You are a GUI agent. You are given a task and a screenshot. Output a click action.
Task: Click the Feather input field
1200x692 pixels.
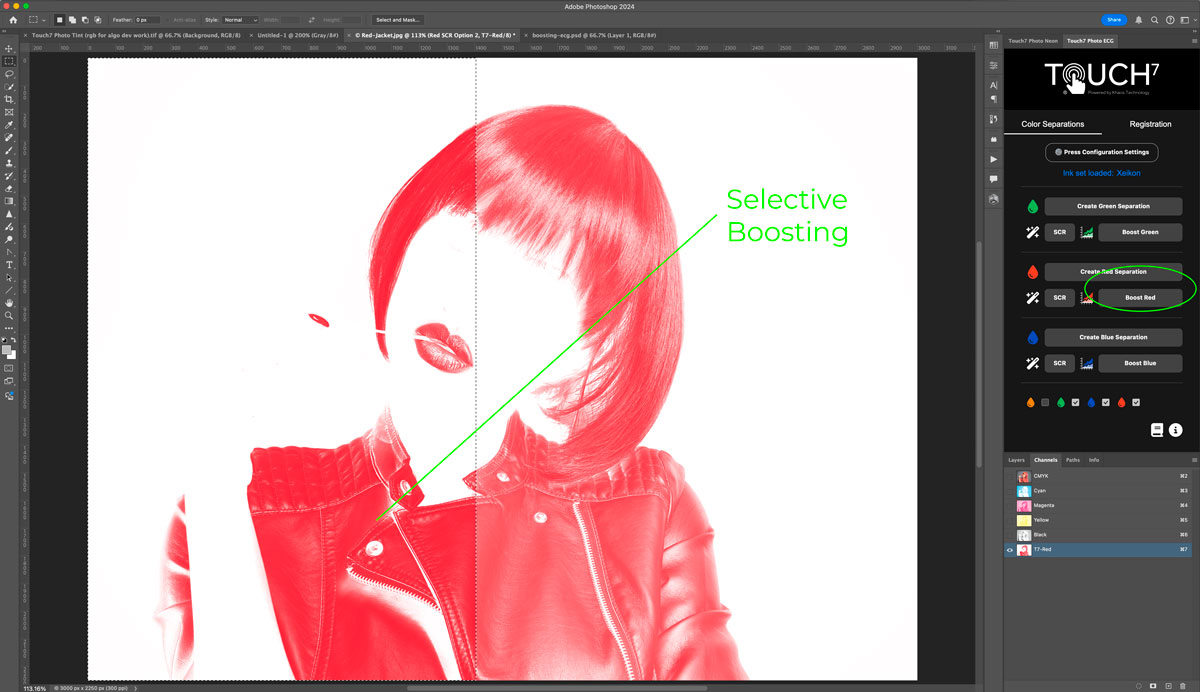(148, 19)
